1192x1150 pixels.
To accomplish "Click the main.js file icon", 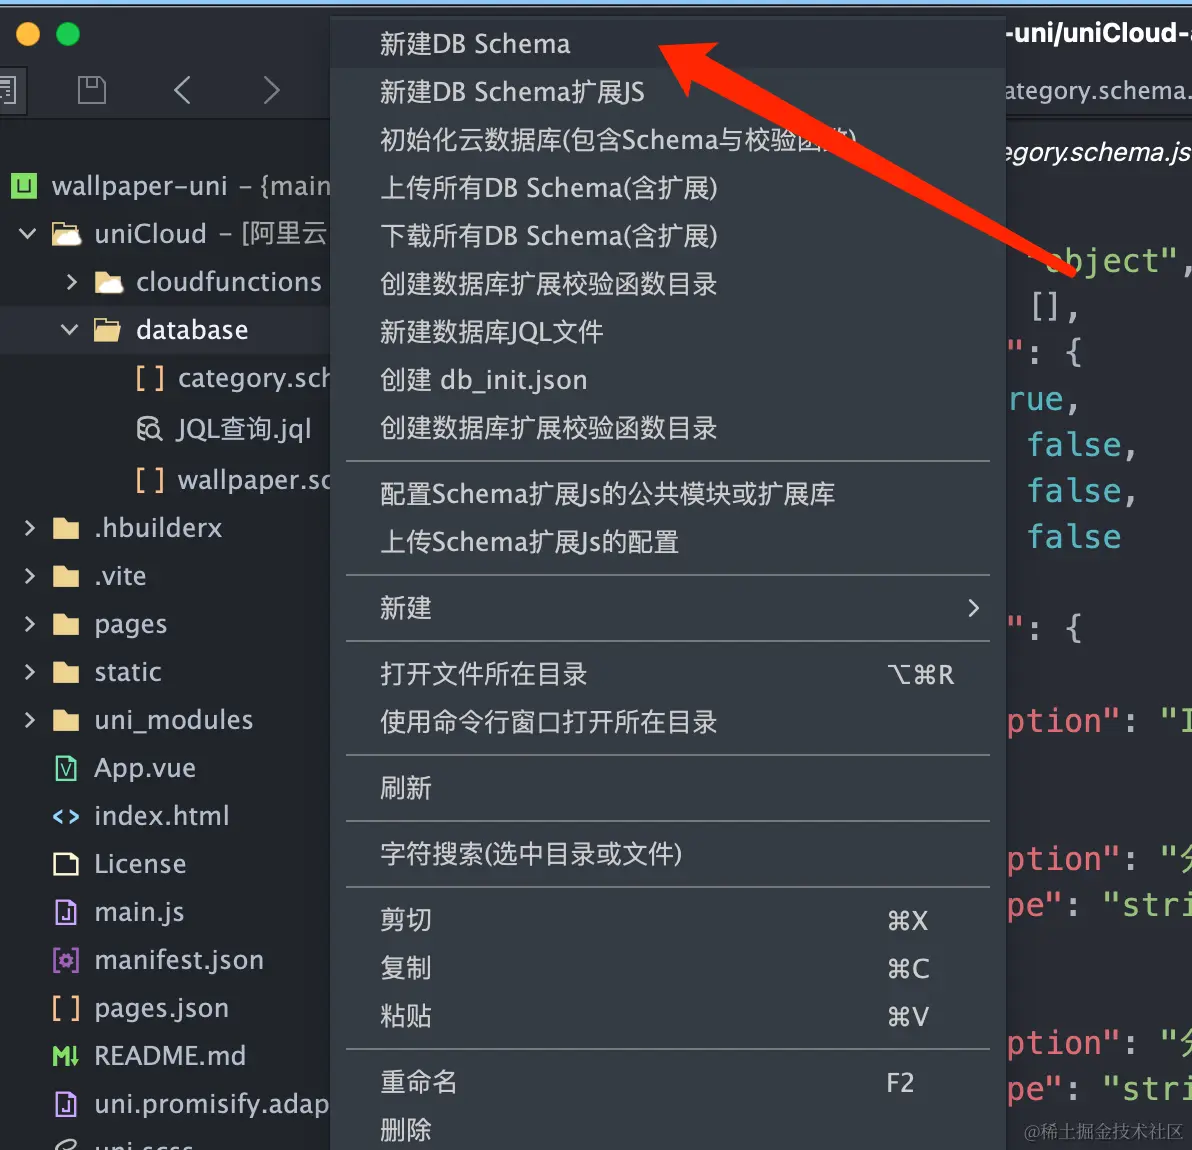I will (66, 912).
